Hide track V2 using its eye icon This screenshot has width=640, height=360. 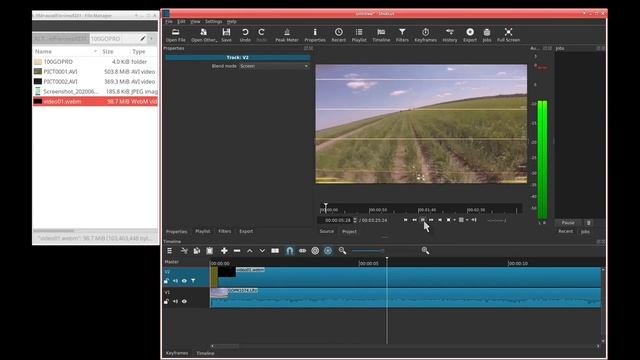tap(184, 281)
